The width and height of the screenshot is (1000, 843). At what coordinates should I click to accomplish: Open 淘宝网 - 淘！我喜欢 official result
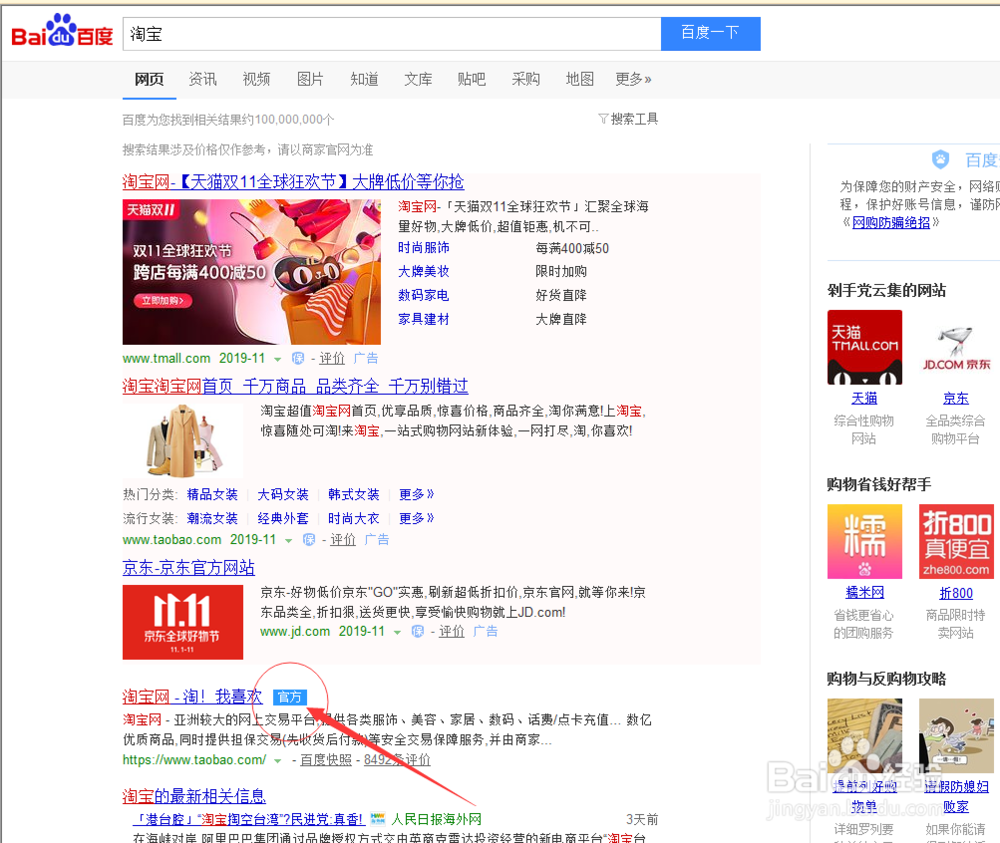(192, 696)
